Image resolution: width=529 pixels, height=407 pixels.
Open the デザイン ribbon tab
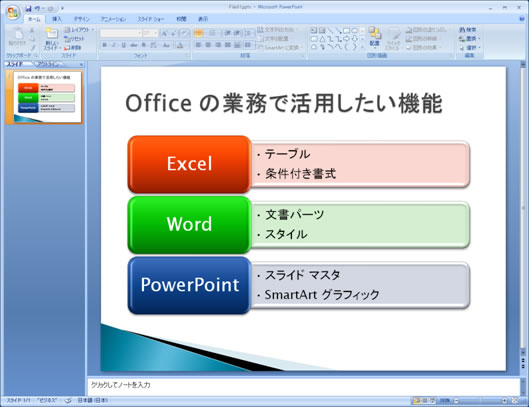click(81, 19)
